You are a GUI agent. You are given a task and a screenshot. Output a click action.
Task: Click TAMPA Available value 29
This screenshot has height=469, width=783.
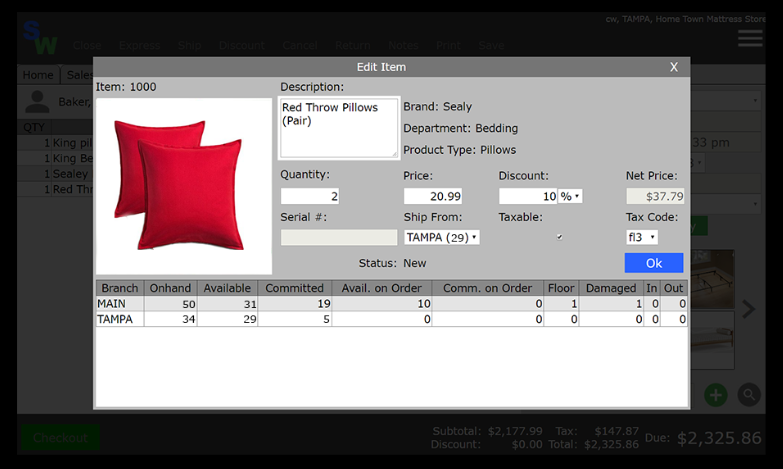(x=250, y=319)
